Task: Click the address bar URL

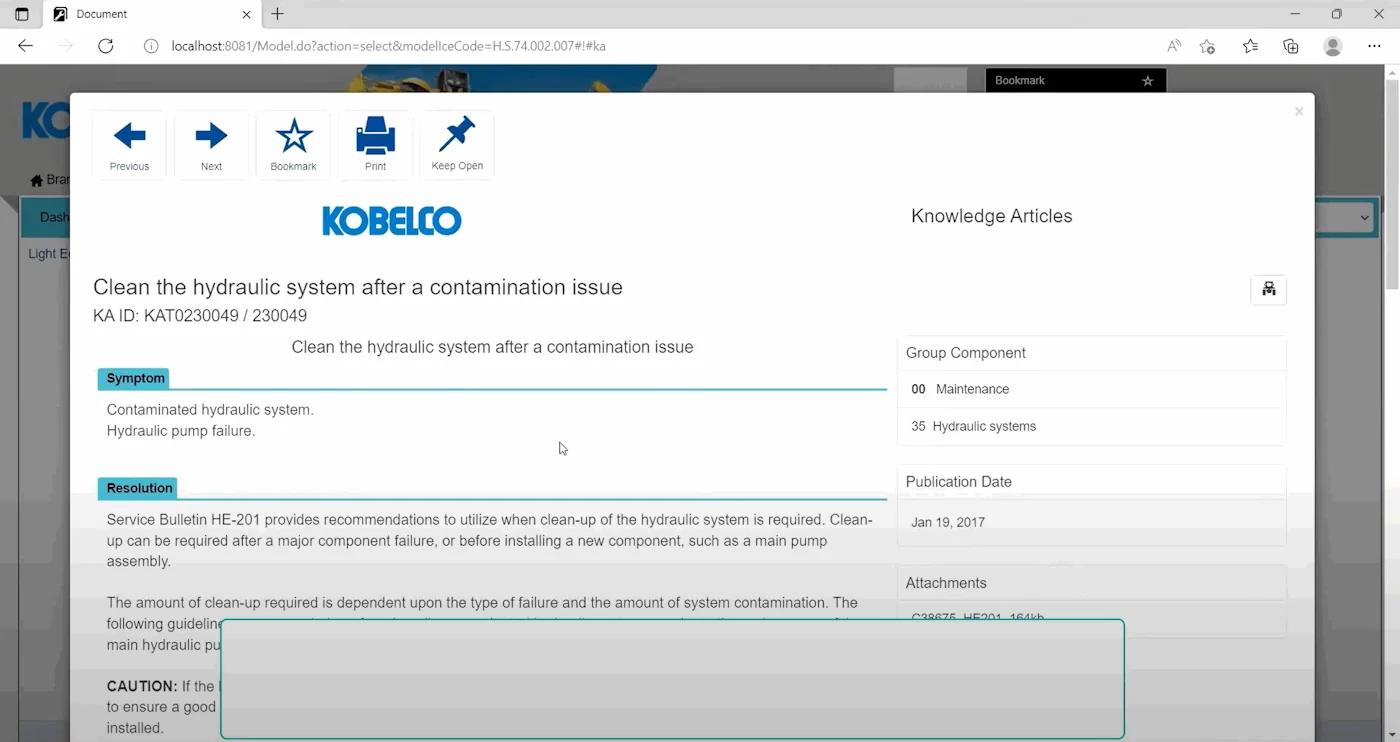Action: [x=388, y=46]
